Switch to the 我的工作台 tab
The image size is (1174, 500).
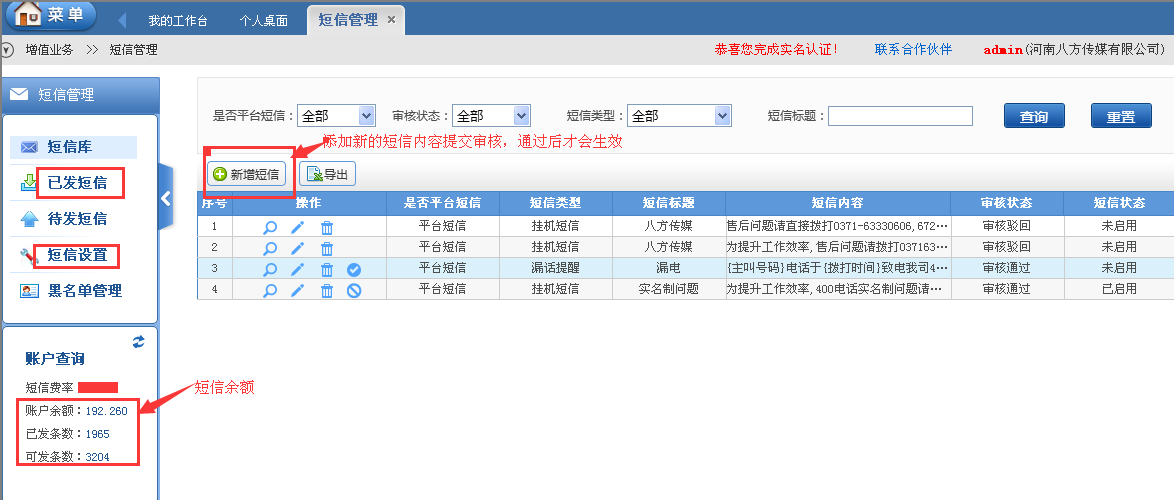[177, 20]
